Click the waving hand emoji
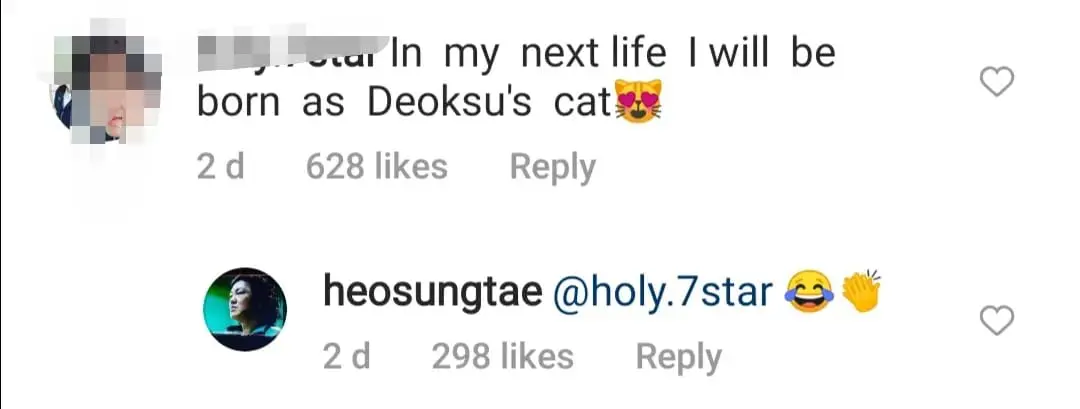Viewport: 1080px width, 409px height. coord(861,291)
